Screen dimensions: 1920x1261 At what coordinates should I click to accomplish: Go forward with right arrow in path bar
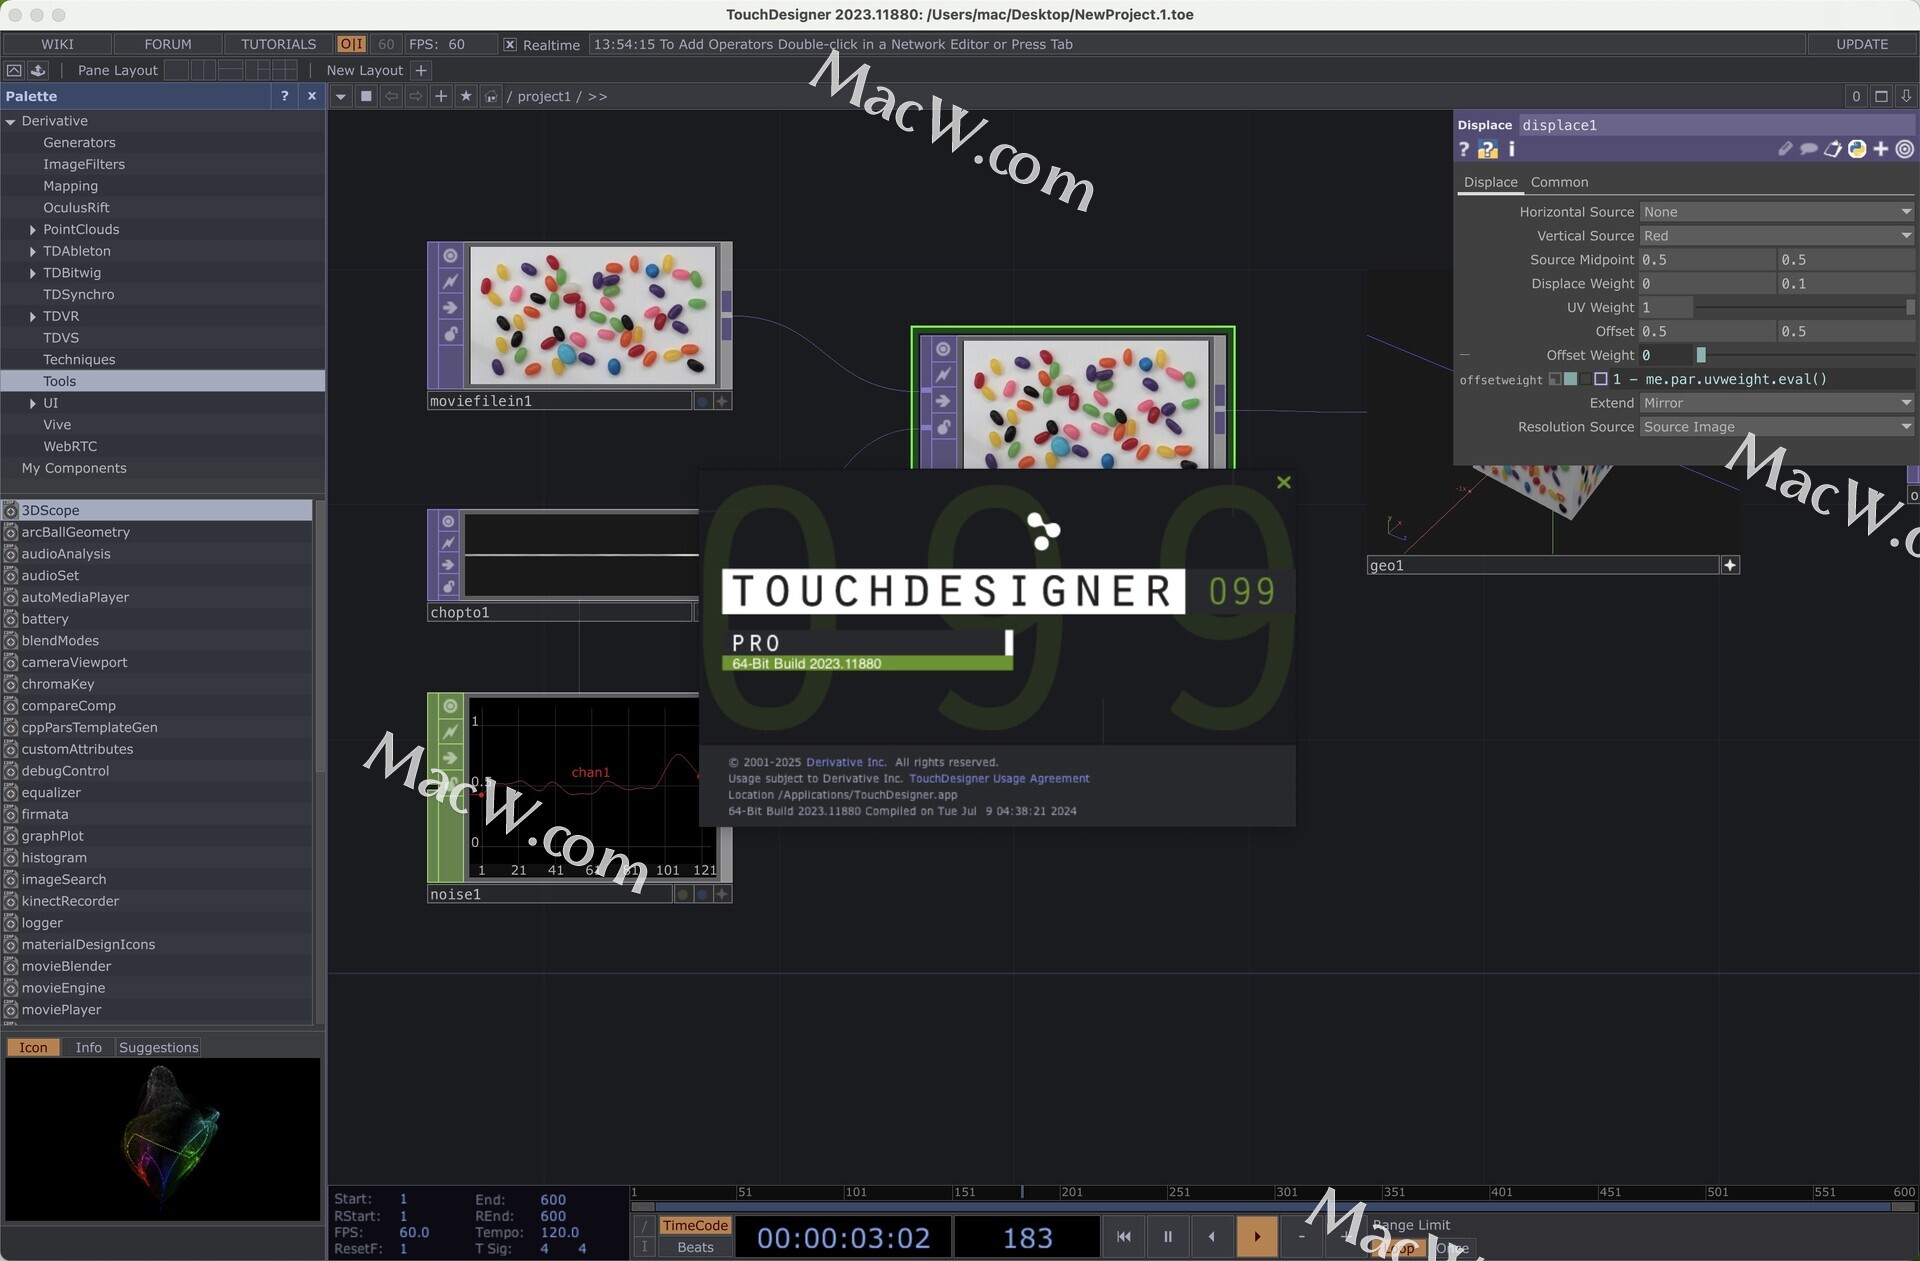click(x=416, y=96)
